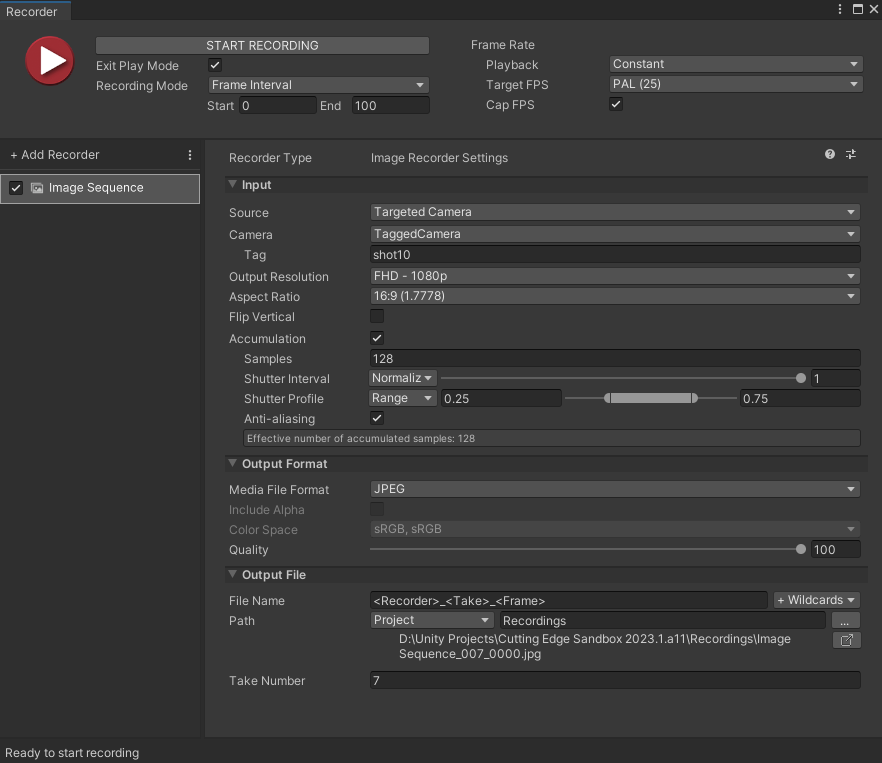Collapse the Input settings section
882x763 pixels.
[232, 184]
